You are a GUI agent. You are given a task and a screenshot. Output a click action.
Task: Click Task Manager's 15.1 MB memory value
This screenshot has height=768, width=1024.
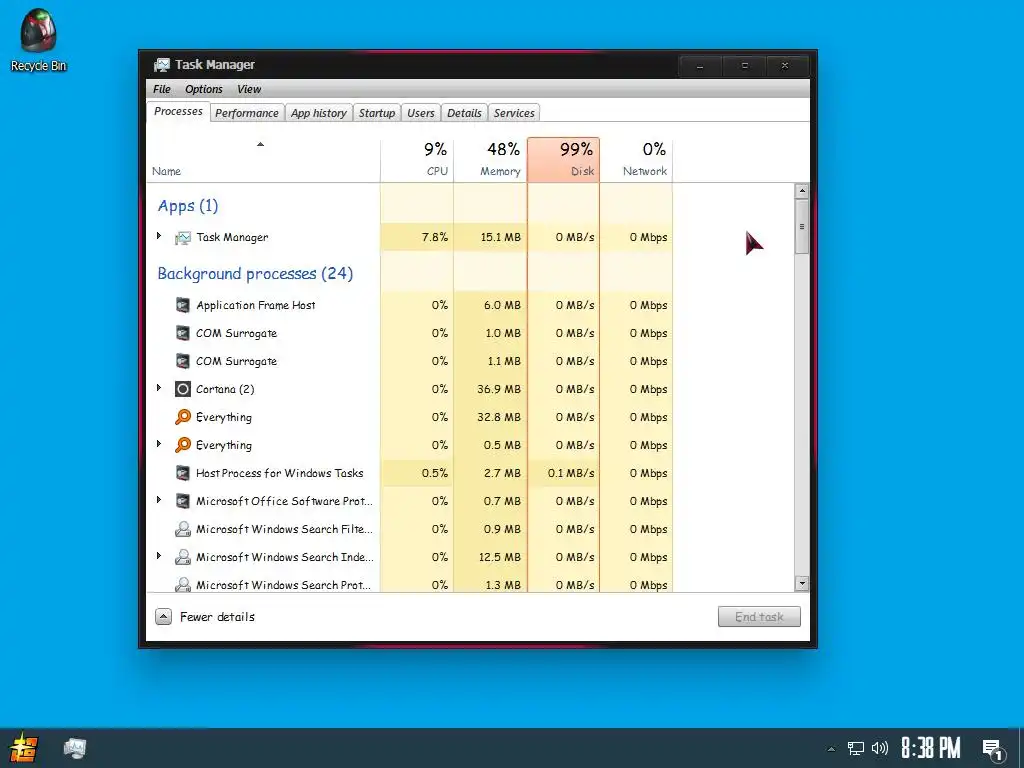pos(501,238)
